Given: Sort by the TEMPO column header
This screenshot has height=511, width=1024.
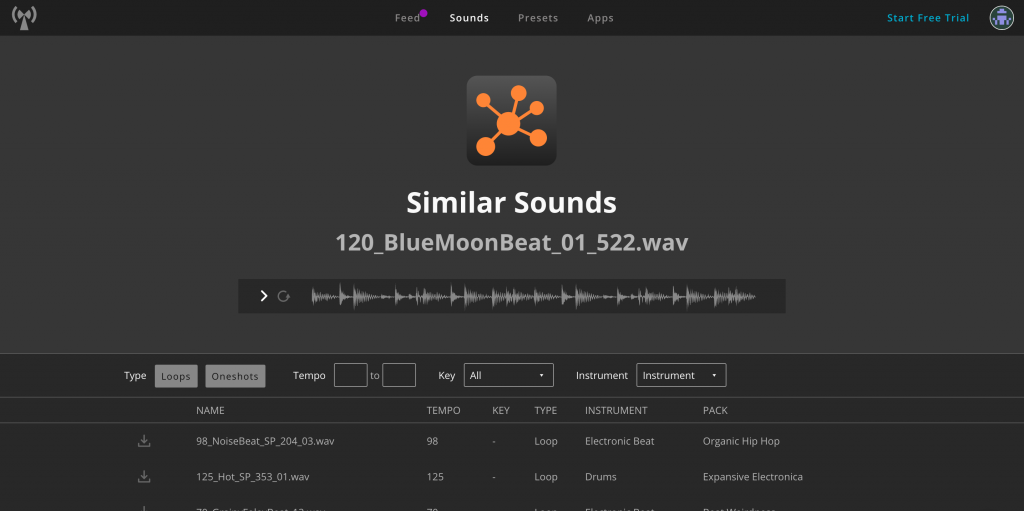Looking at the screenshot, I should coord(443,410).
